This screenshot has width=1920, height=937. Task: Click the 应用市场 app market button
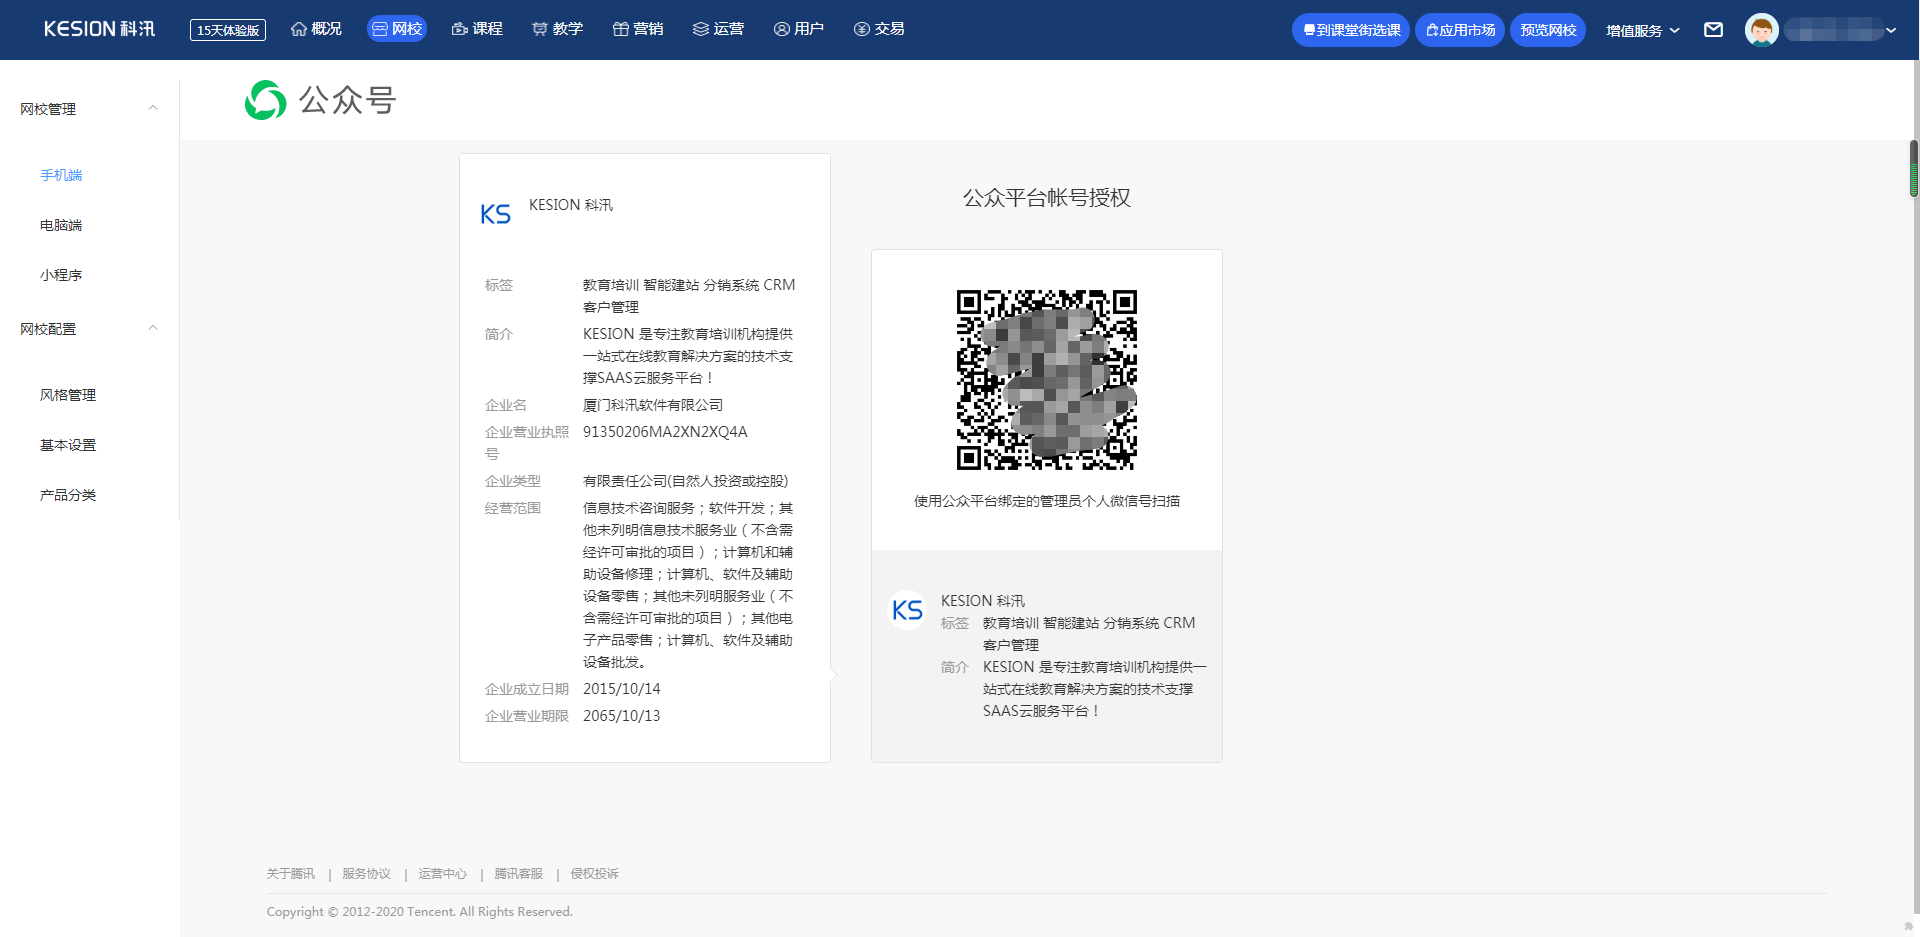pyautogui.click(x=1459, y=30)
